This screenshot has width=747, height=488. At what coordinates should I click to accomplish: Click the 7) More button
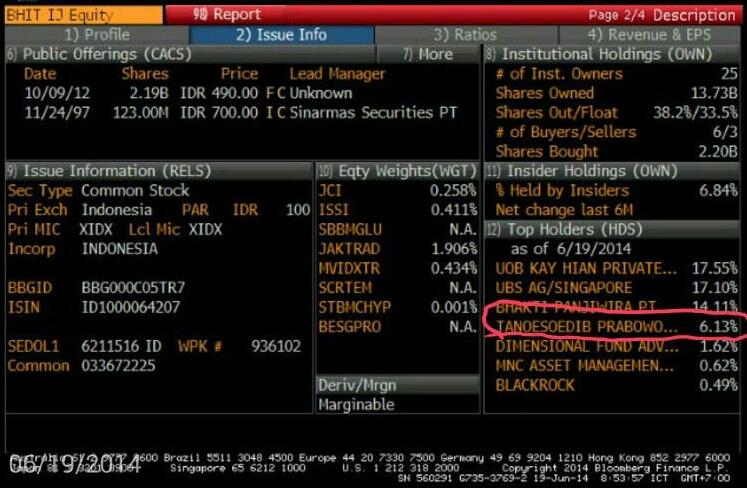[x=428, y=54]
